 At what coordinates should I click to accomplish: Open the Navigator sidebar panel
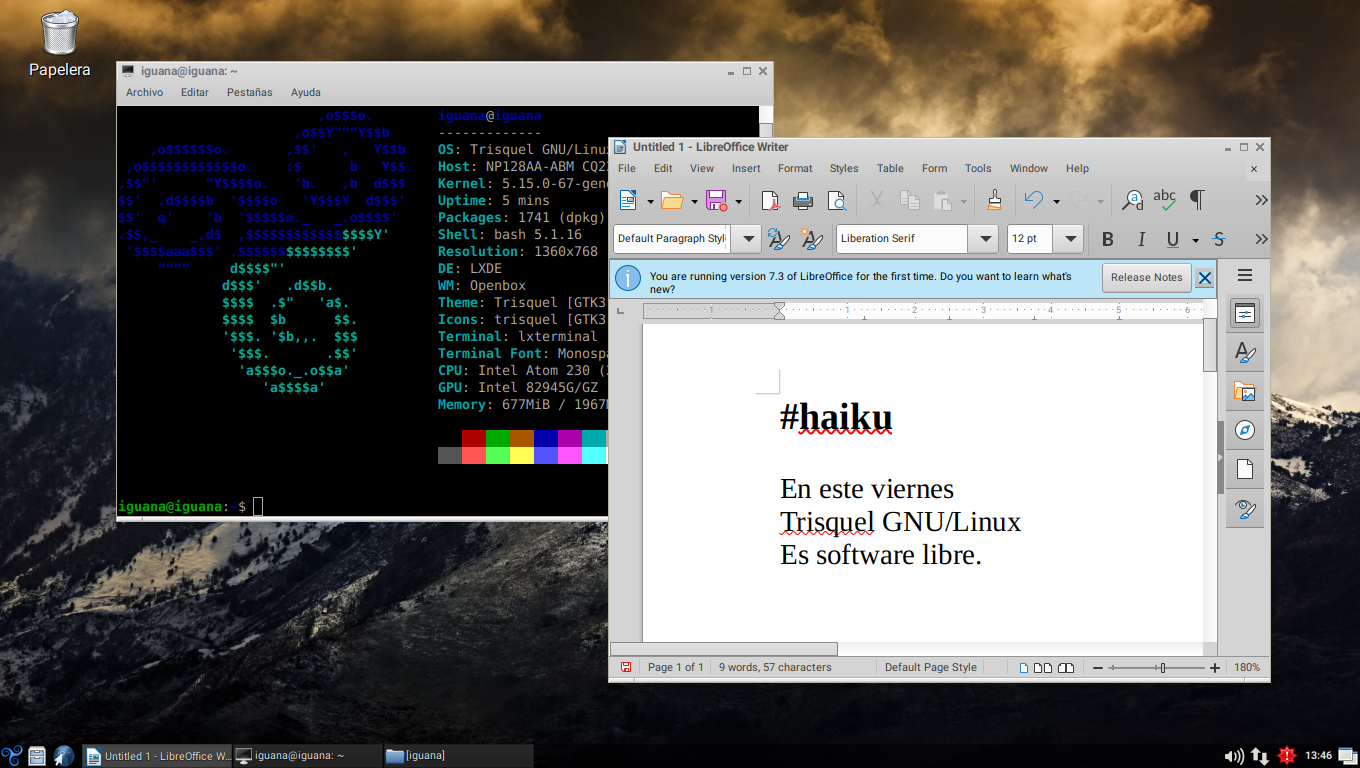1244,430
